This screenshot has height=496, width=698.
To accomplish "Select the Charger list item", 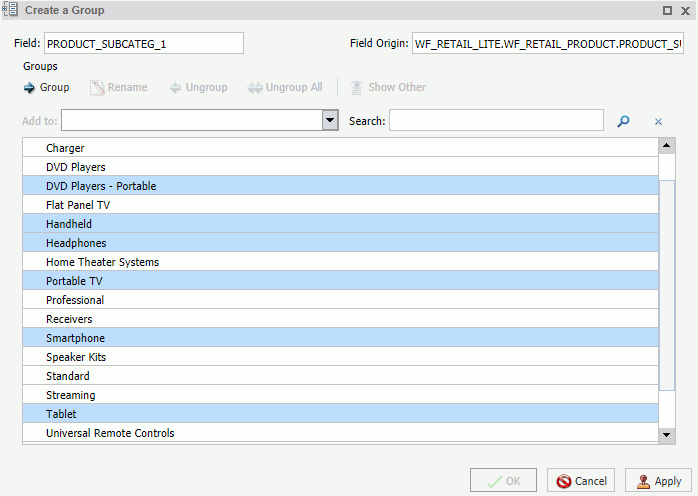I will point(341,147).
